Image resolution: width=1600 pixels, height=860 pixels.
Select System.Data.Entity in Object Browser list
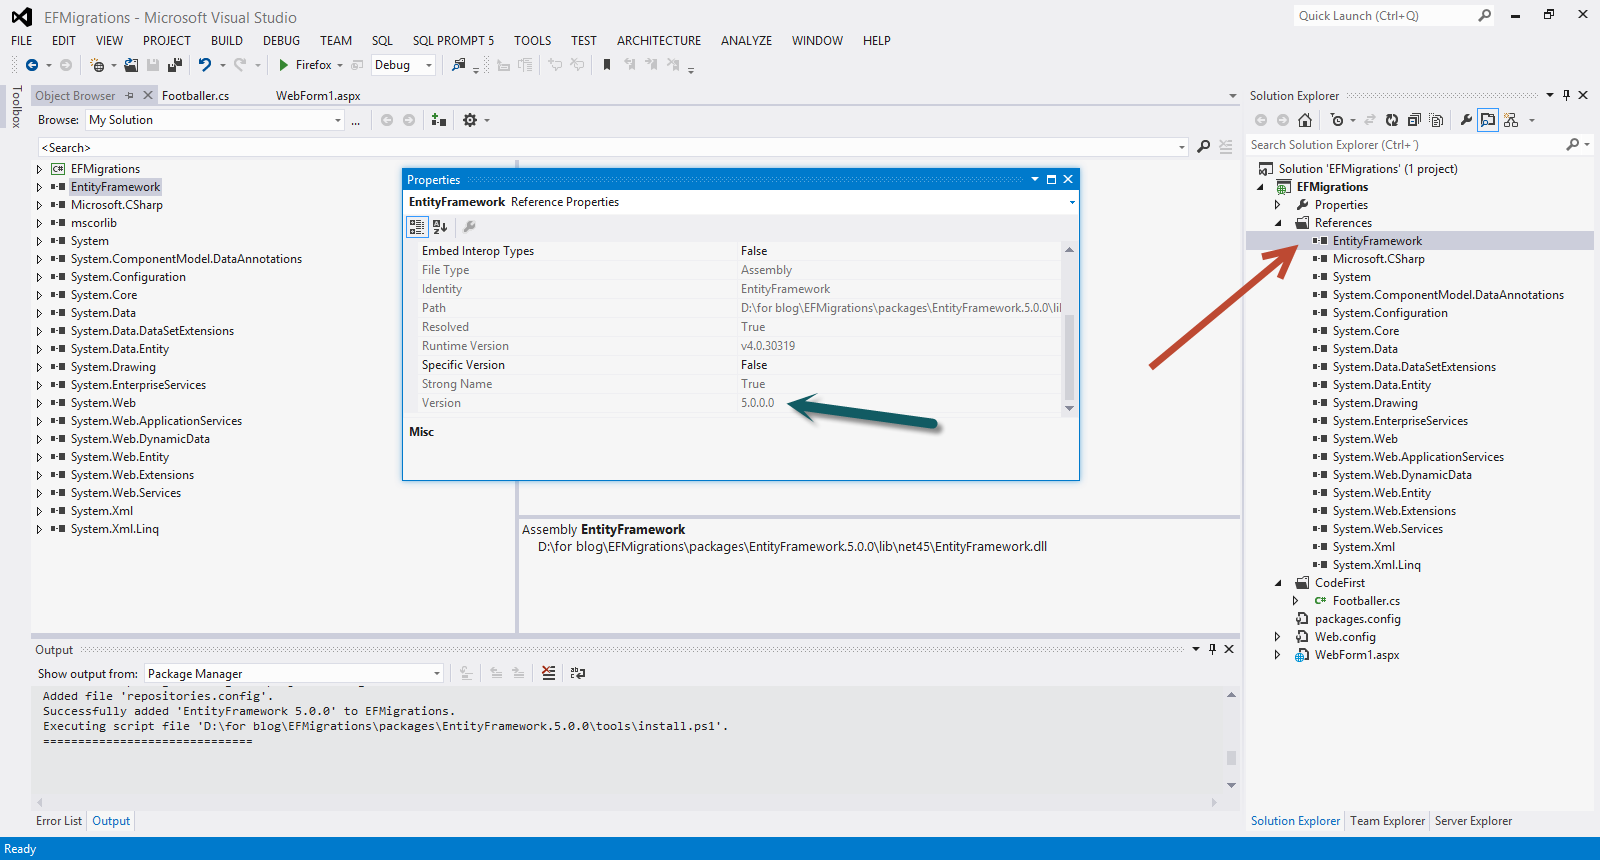click(120, 349)
